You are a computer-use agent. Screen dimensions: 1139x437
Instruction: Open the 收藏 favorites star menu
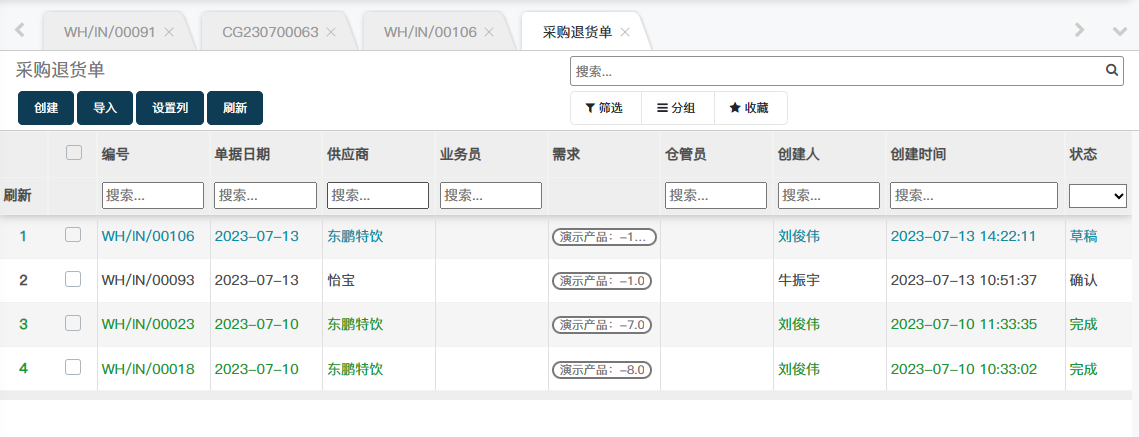point(749,108)
